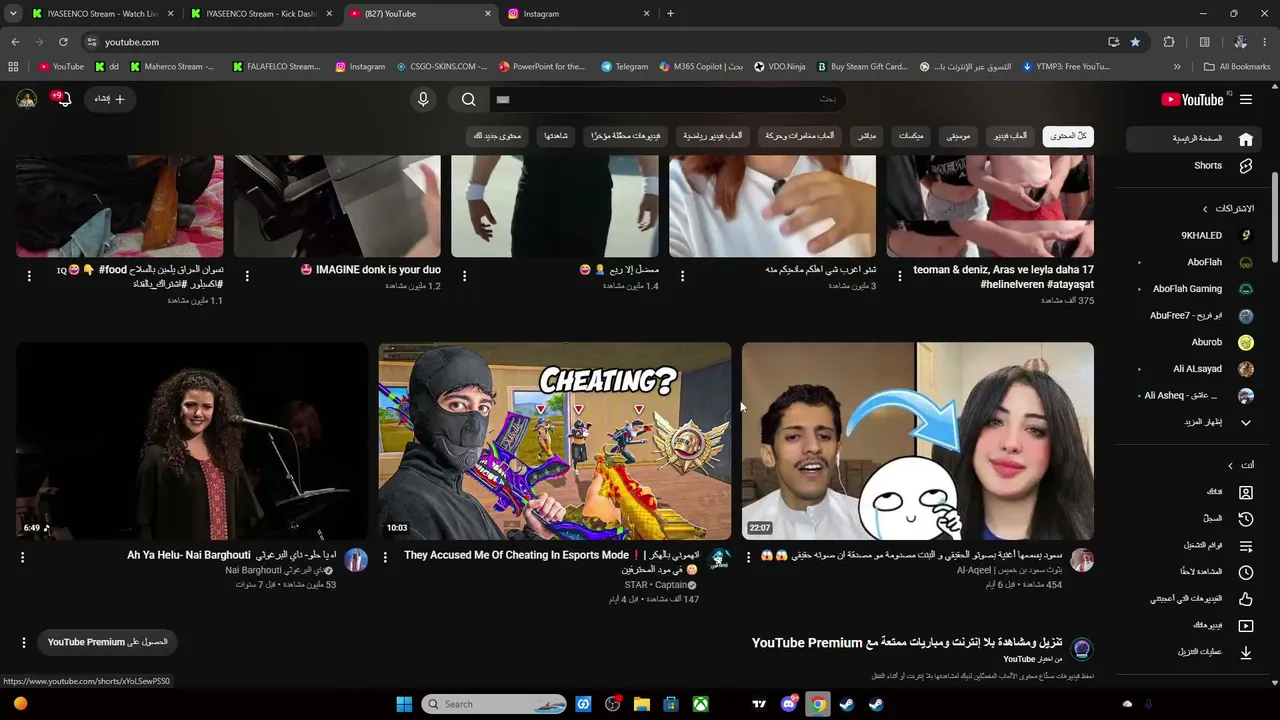Image resolution: width=1280 pixels, height=720 pixels.
Task: Open the Telegram bookmark
Action: point(624,67)
